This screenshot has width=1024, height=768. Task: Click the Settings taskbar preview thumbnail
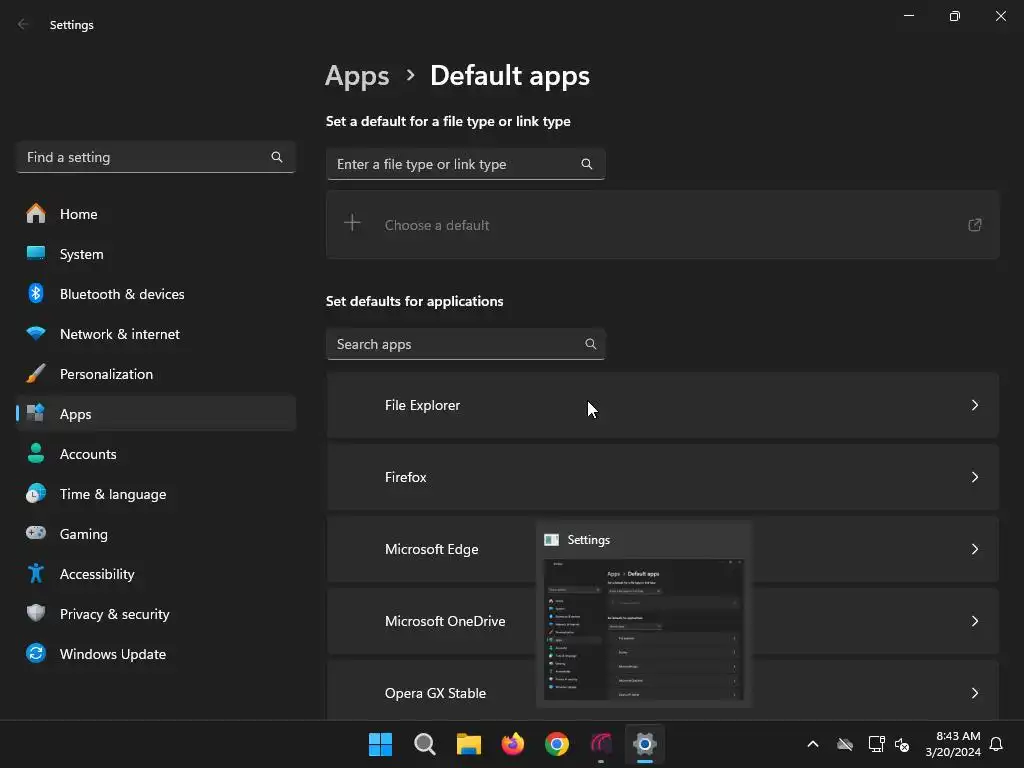point(643,629)
